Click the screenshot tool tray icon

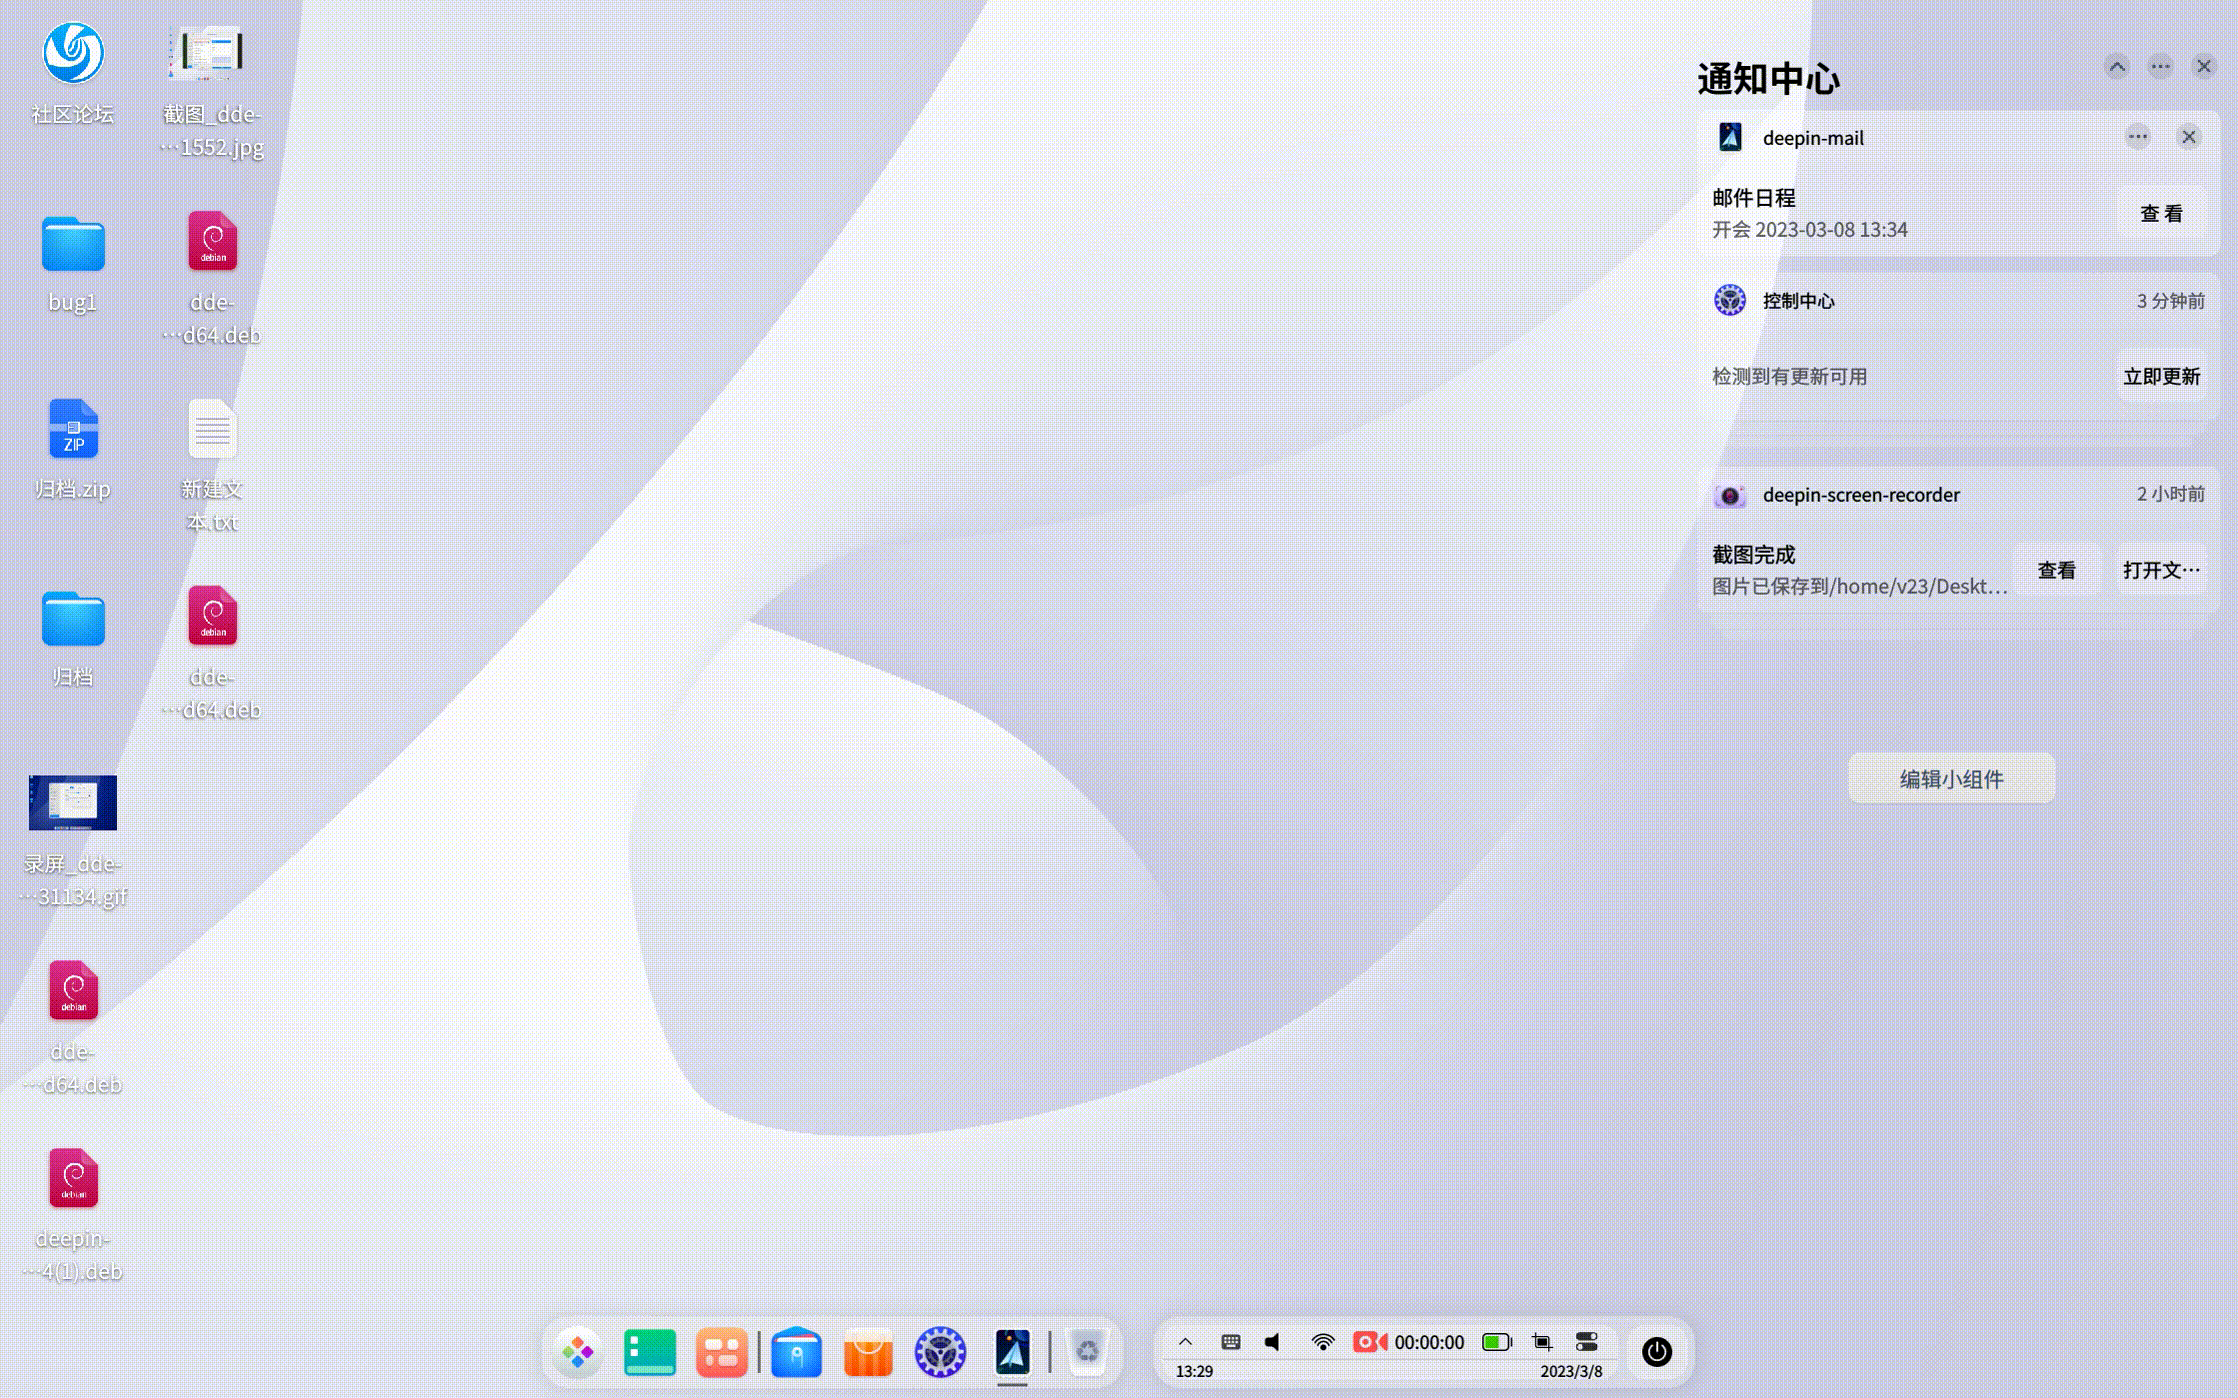(1542, 1342)
